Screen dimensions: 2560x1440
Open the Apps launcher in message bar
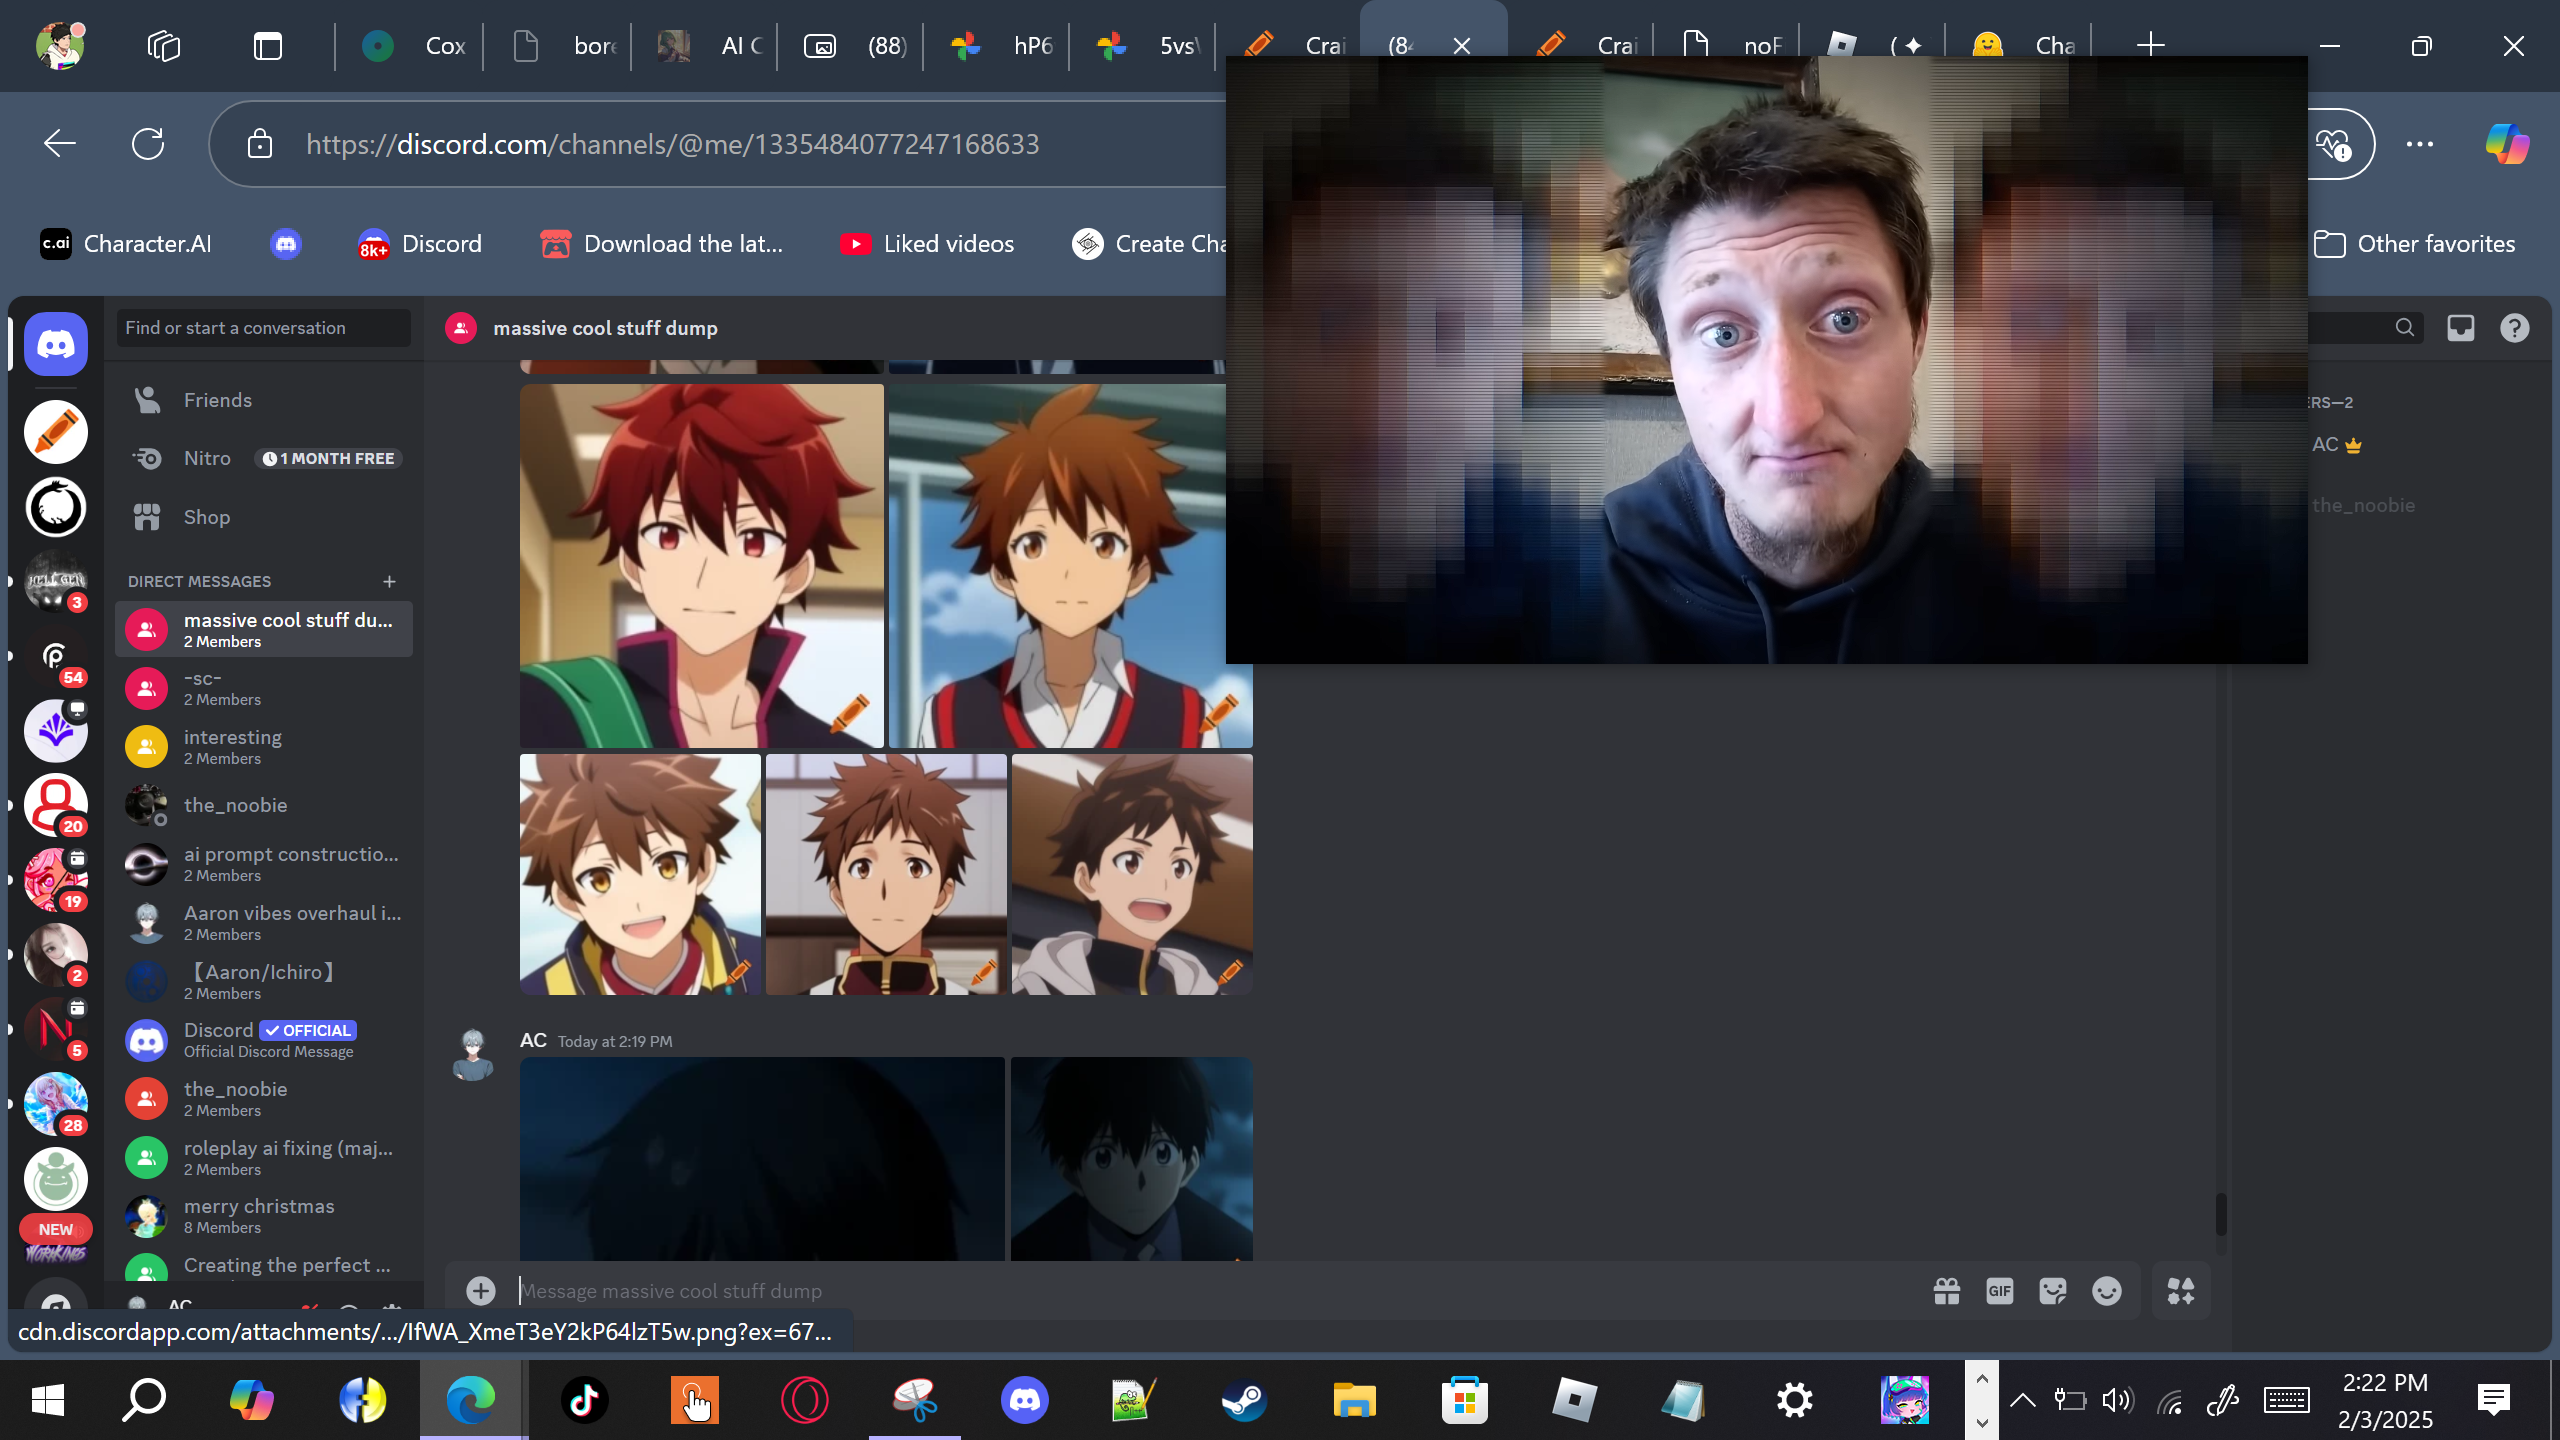(x=2181, y=1291)
